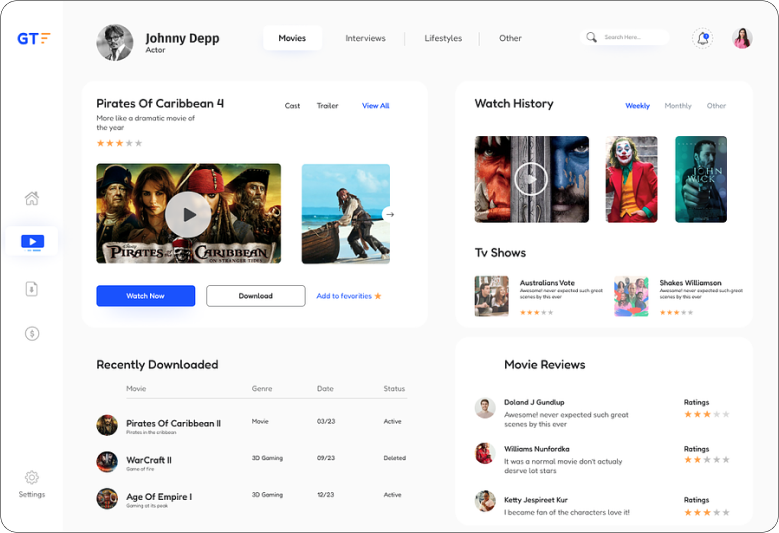Click Williams Nunfordka reviewer avatar
The image size is (779, 533).
[485, 453]
